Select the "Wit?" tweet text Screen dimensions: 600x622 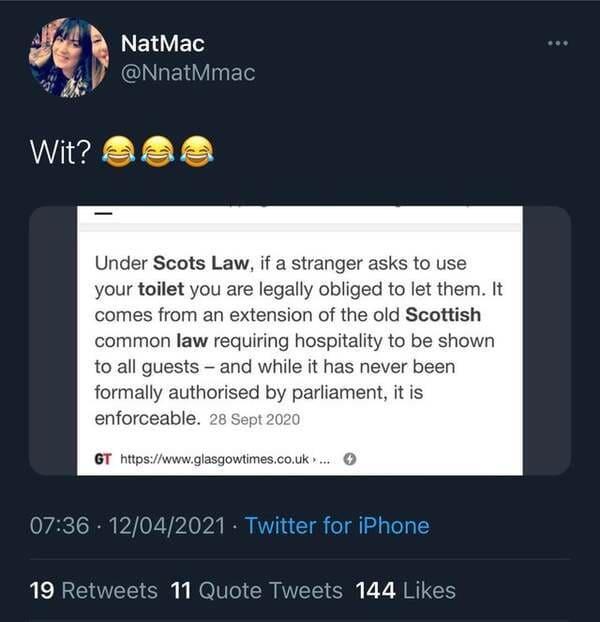pyautogui.click(x=60, y=152)
